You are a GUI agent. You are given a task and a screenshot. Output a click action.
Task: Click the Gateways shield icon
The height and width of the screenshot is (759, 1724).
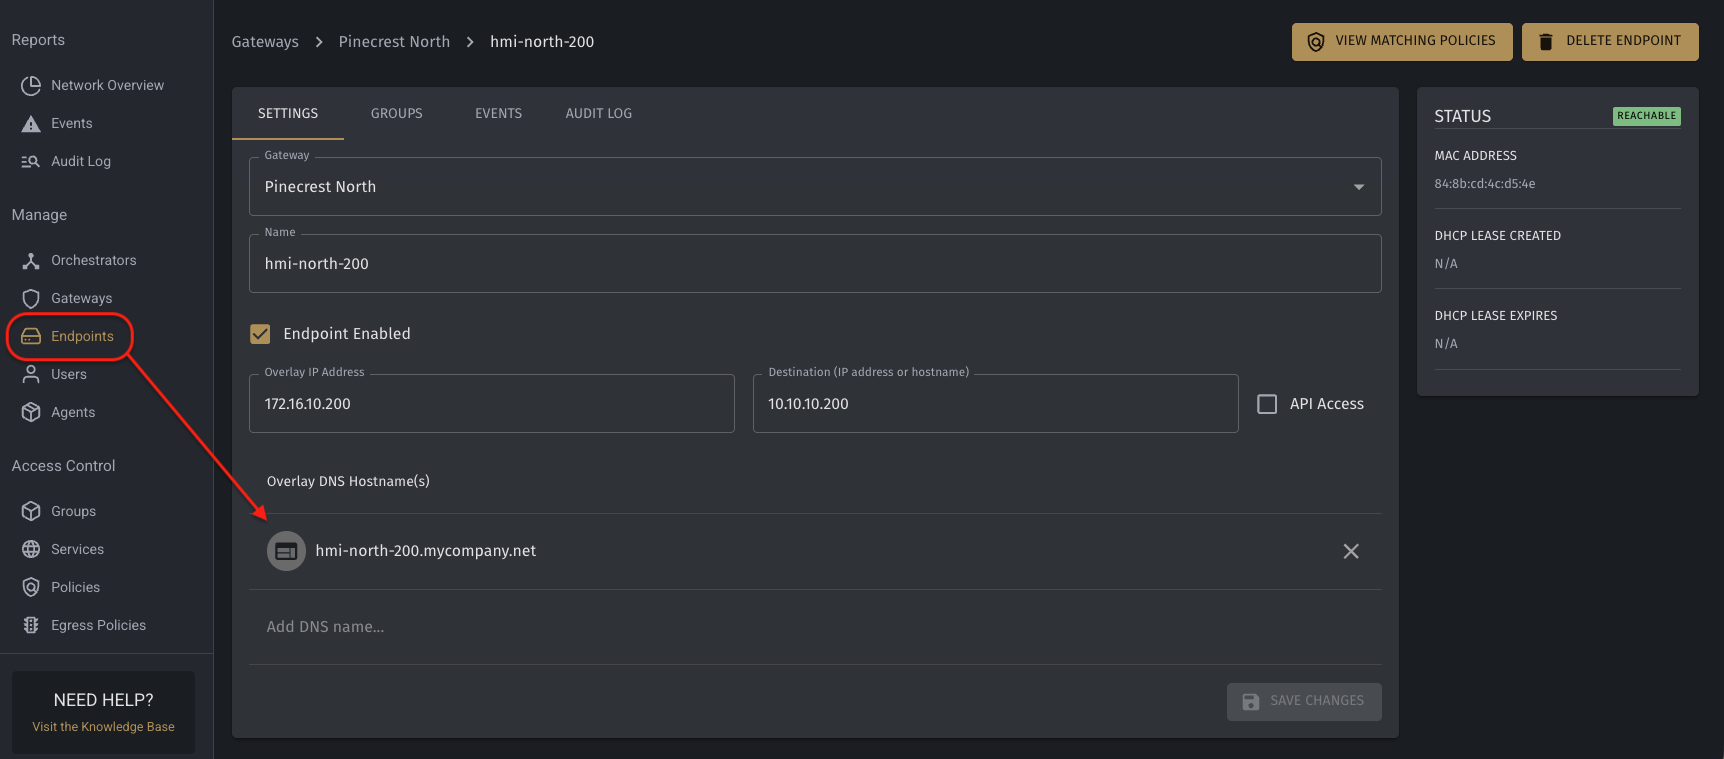[x=31, y=299]
